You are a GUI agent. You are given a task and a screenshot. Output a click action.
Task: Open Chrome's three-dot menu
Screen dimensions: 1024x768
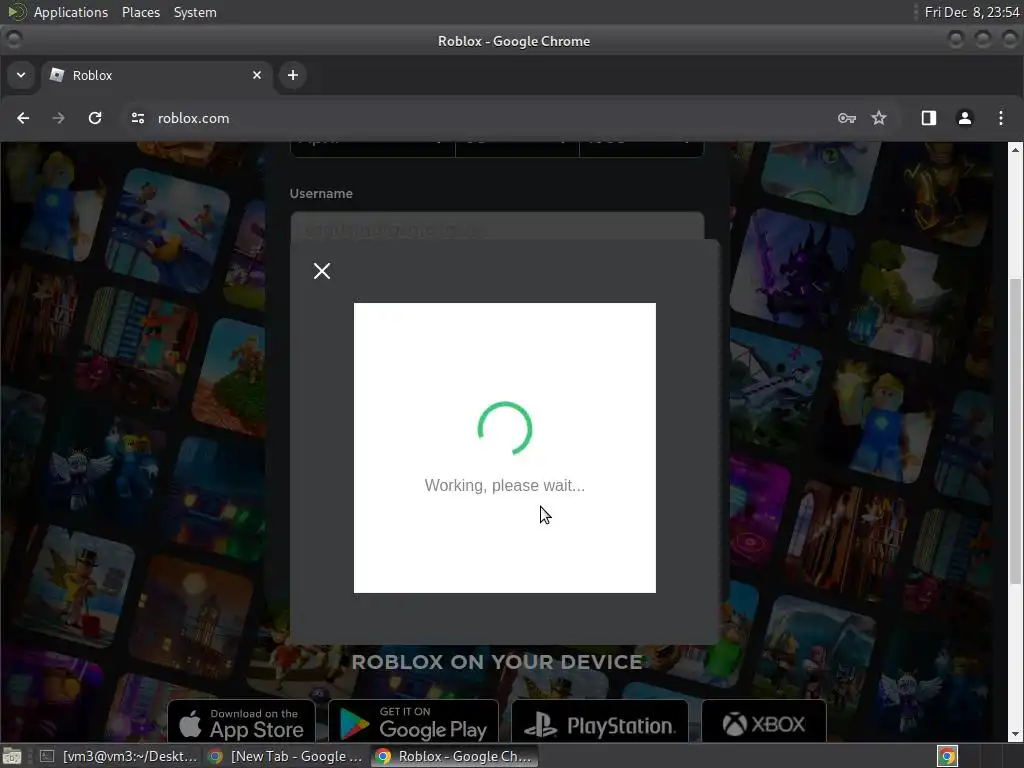(x=1000, y=118)
